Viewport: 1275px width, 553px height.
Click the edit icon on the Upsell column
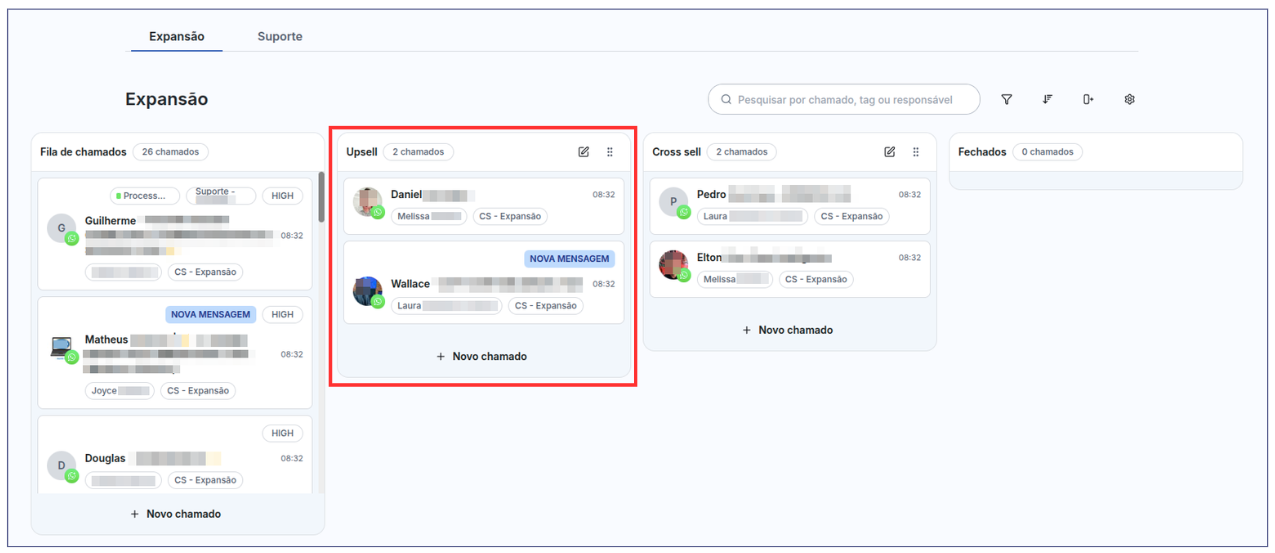click(583, 152)
